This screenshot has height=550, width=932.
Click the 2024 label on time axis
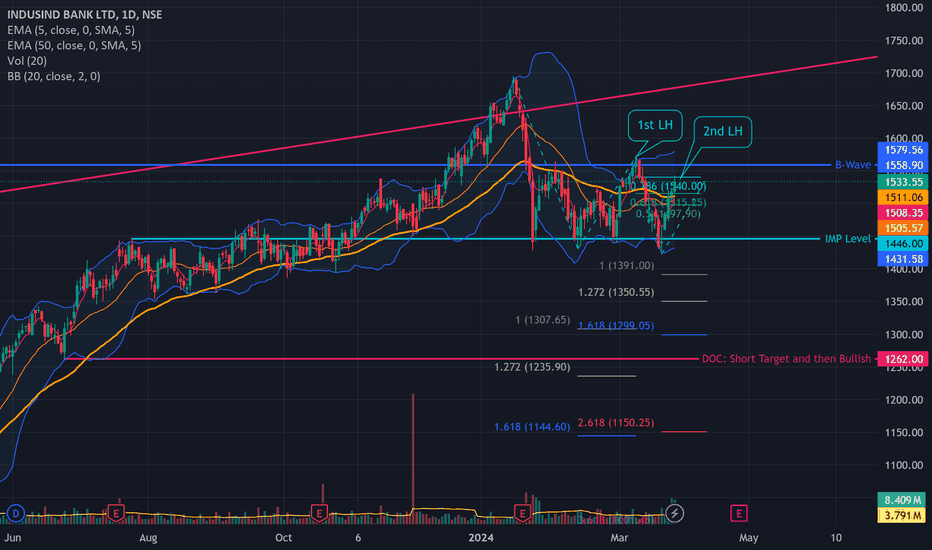(x=481, y=538)
